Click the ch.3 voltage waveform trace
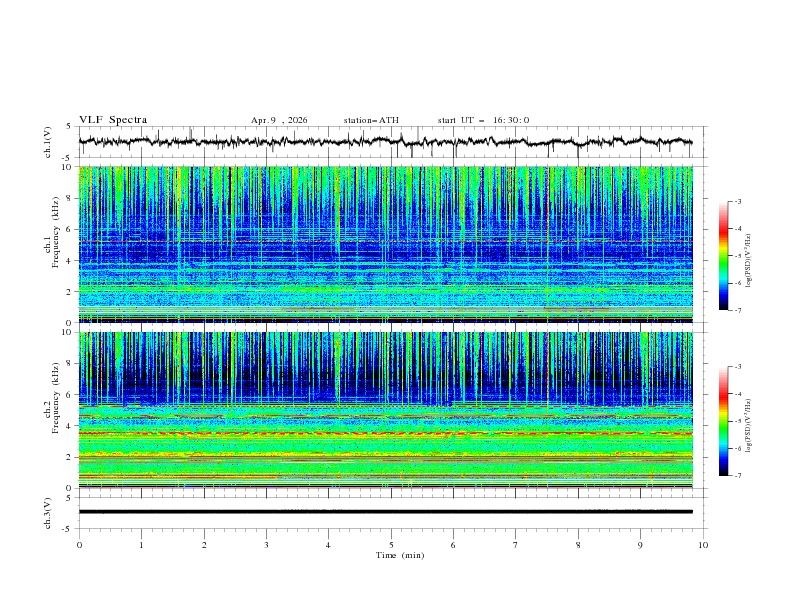The width and height of the screenshot is (792, 612). click(385, 512)
